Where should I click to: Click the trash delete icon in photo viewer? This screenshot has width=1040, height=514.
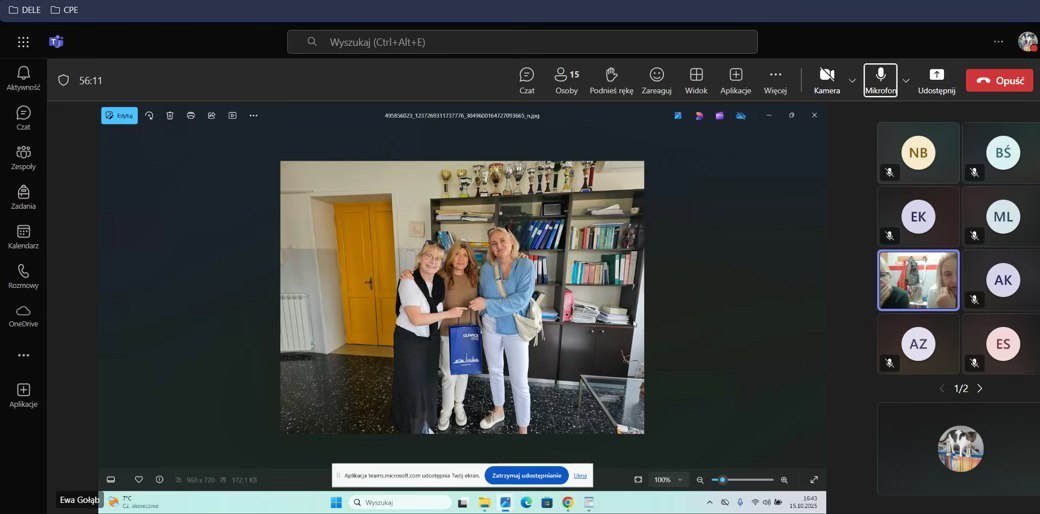(x=170, y=115)
